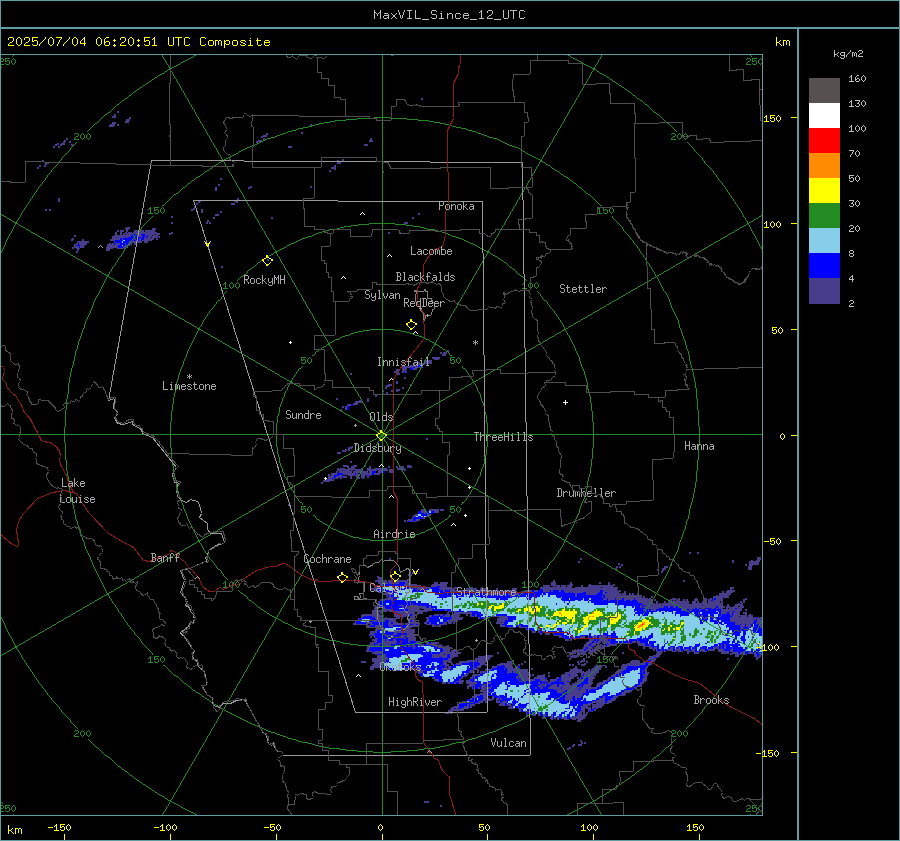Click the Lake Louise map label
Viewport: 900px width, 841px height.
[77, 491]
